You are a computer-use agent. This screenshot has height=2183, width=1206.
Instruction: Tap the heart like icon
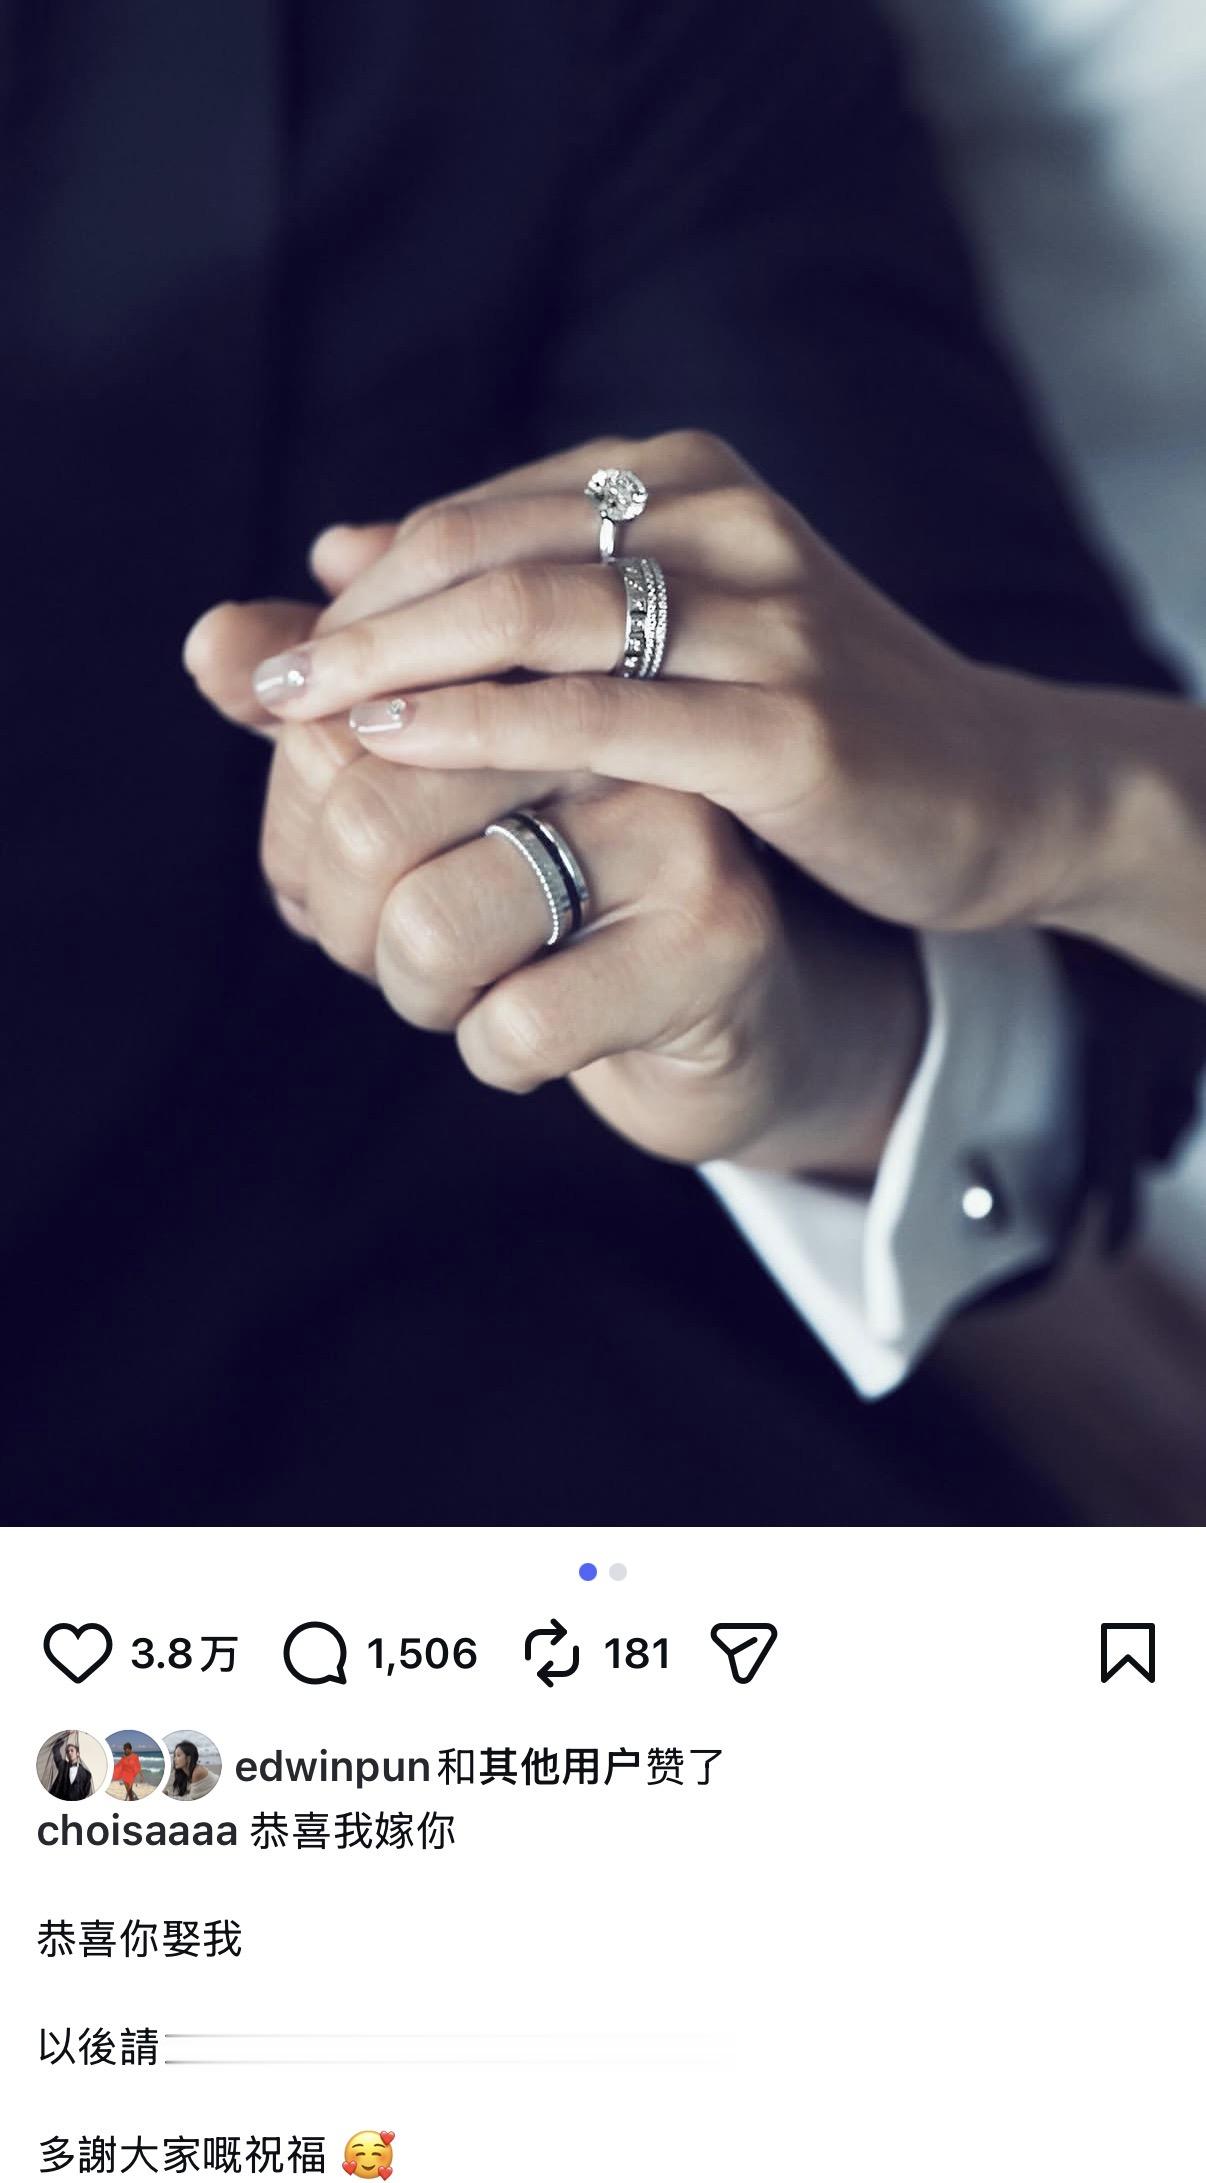(x=77, y=1654)
